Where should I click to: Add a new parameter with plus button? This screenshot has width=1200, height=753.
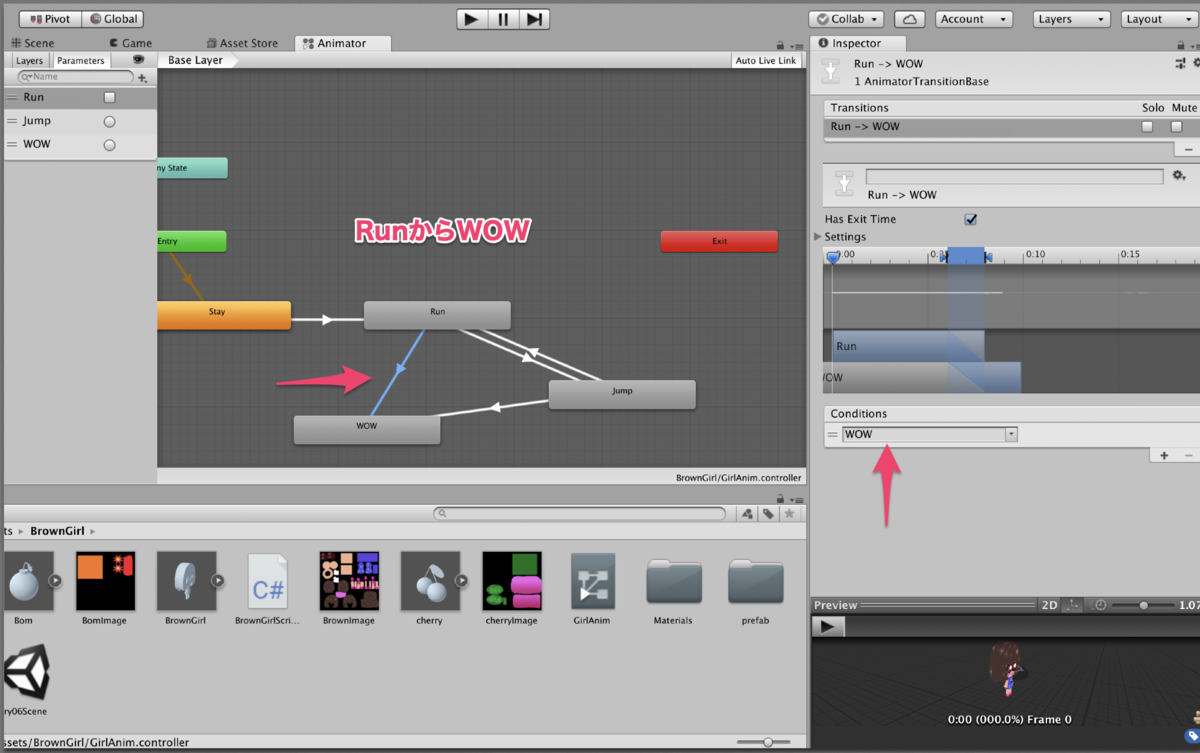coord(143,77)
